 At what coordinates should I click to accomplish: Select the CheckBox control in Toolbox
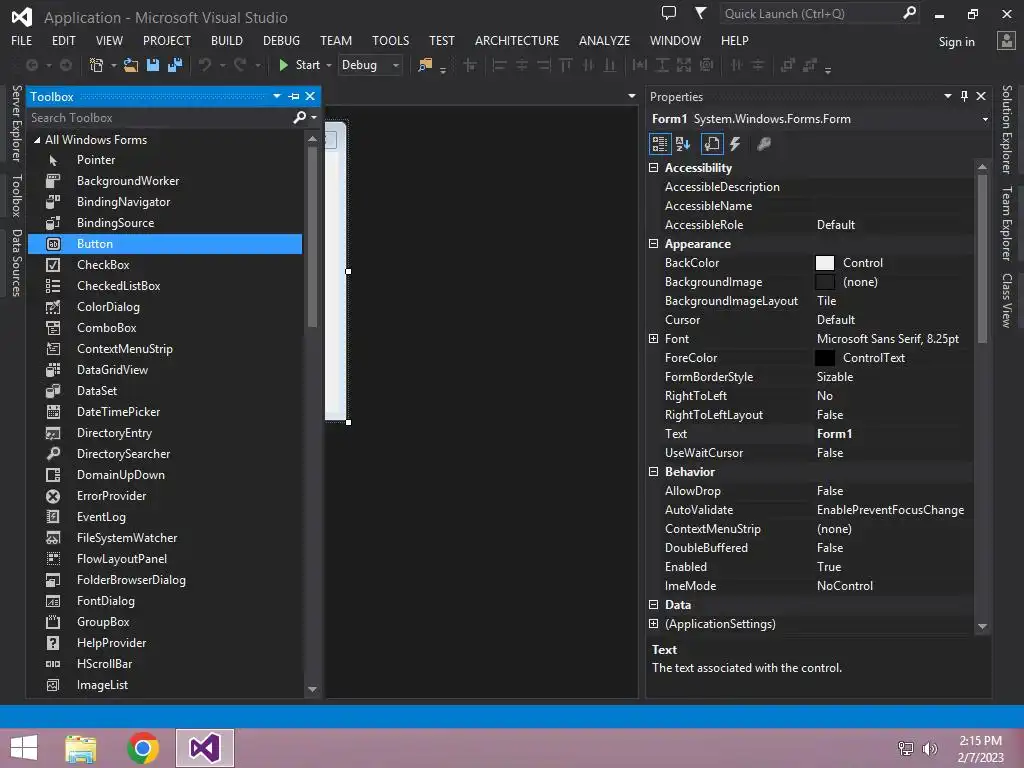coord(166,264)
